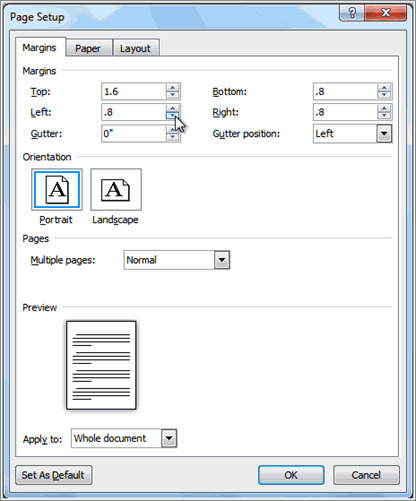This screenshot has width=416, height=501.
Task: Click the Cancel button
Action: coord(366,475)
